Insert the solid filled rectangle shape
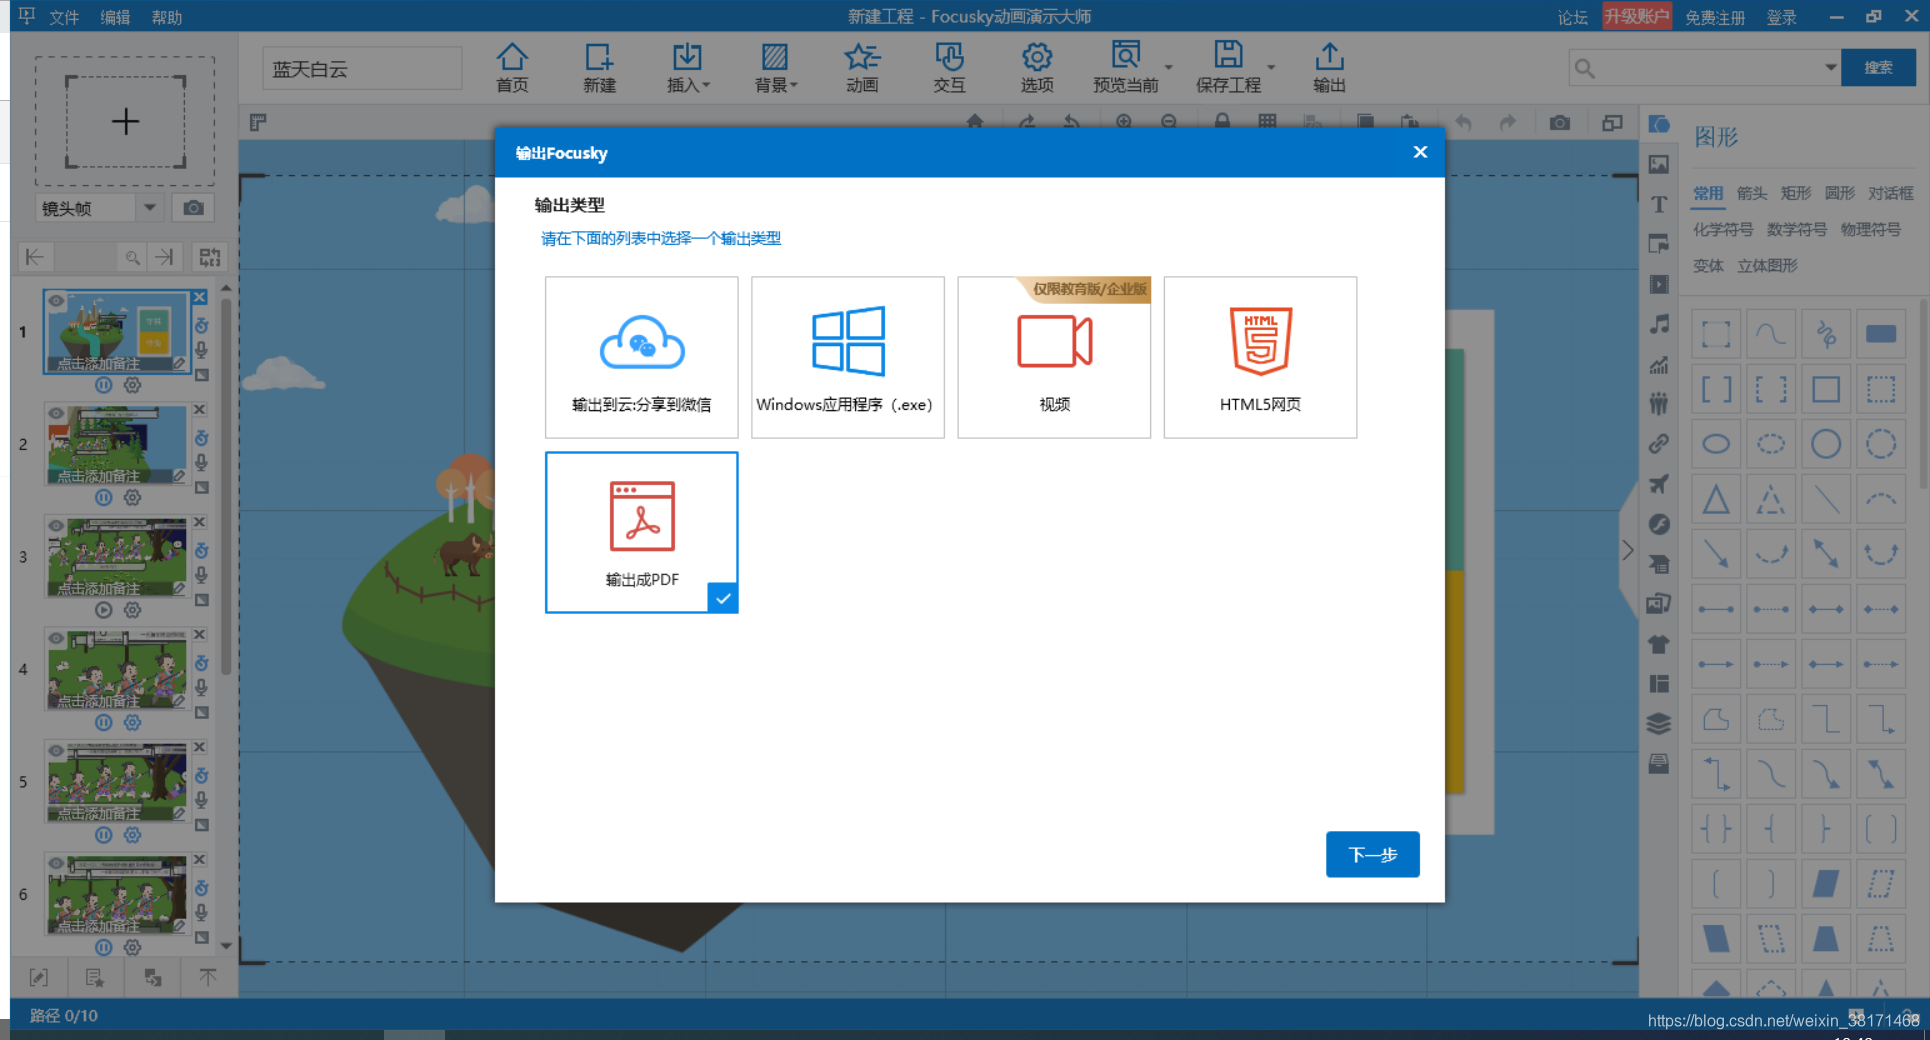Viewport: 1930px width, 1040px height. click(1880, 334)
